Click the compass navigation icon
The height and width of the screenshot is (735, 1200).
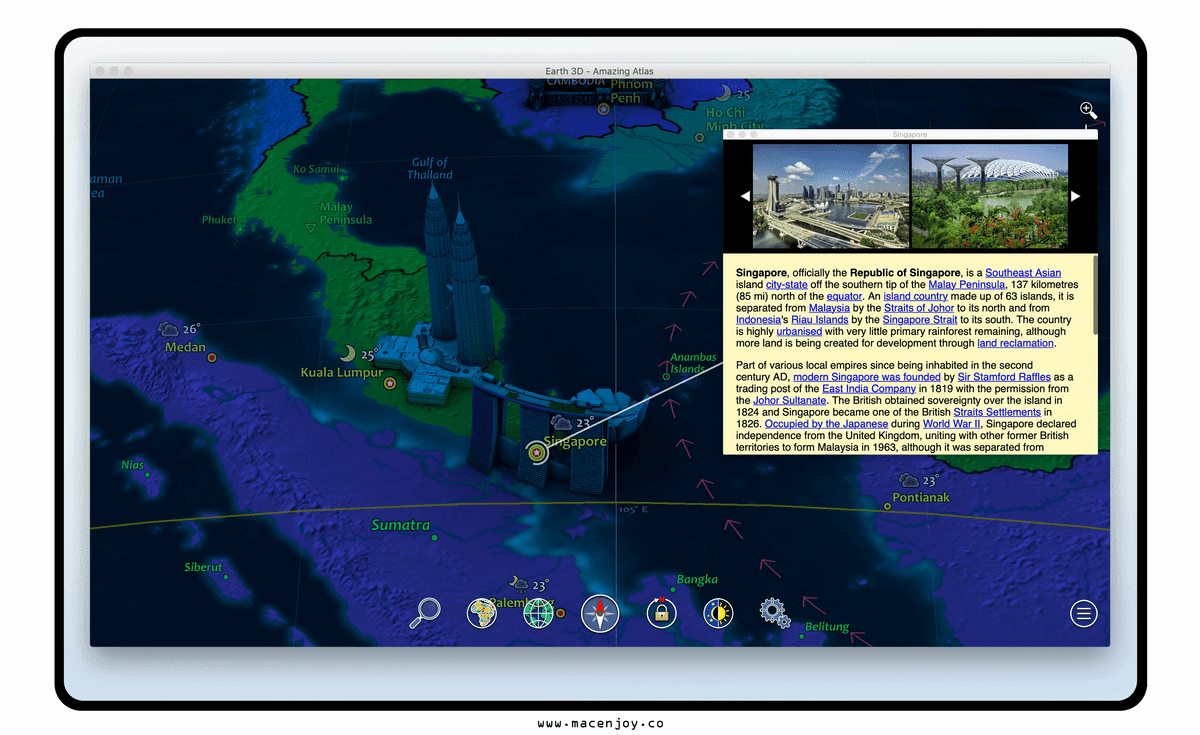[600, 613]
